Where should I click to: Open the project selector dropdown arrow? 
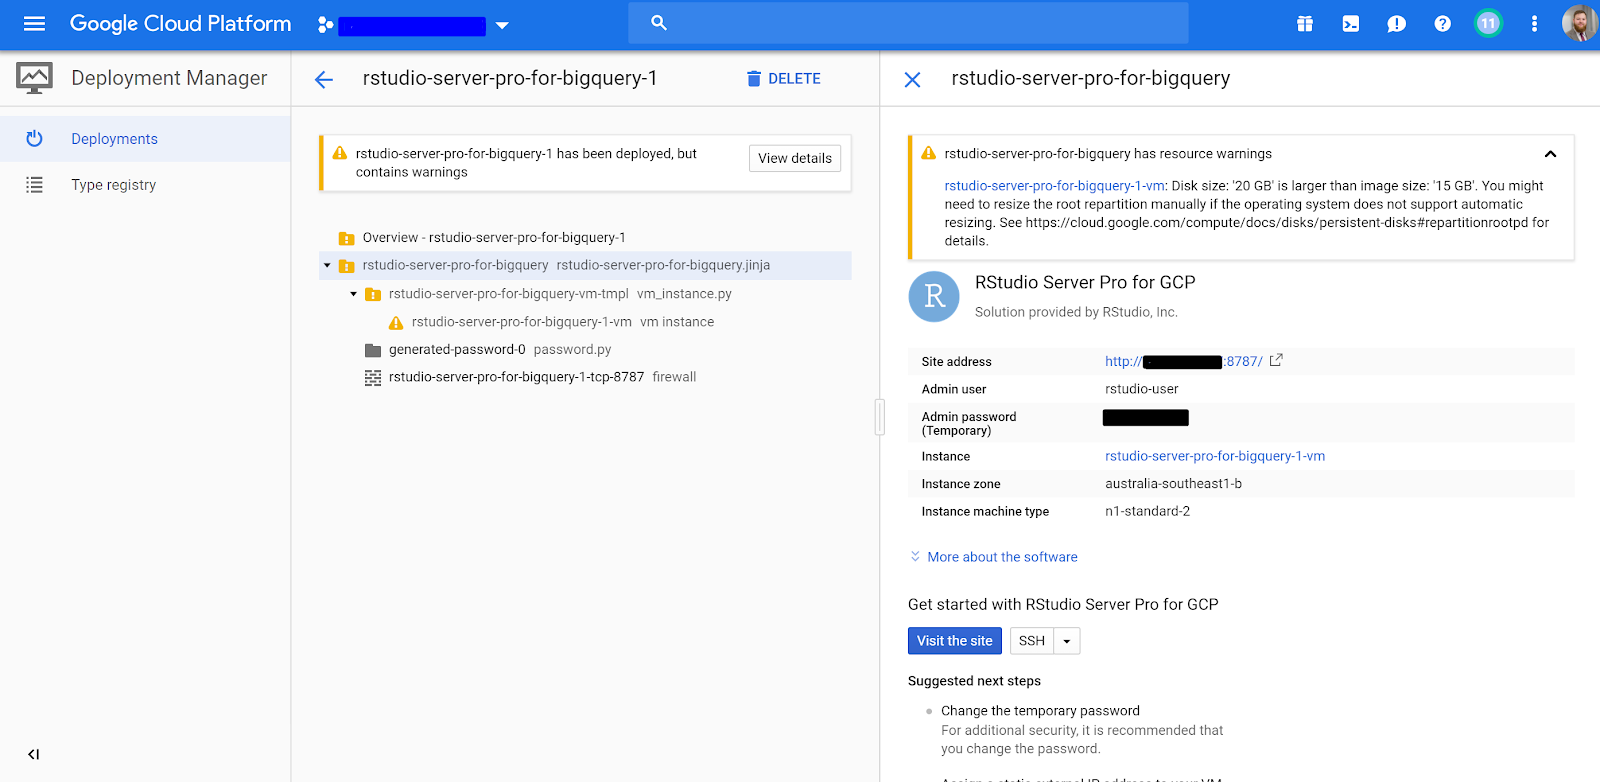tap(502, 25)
